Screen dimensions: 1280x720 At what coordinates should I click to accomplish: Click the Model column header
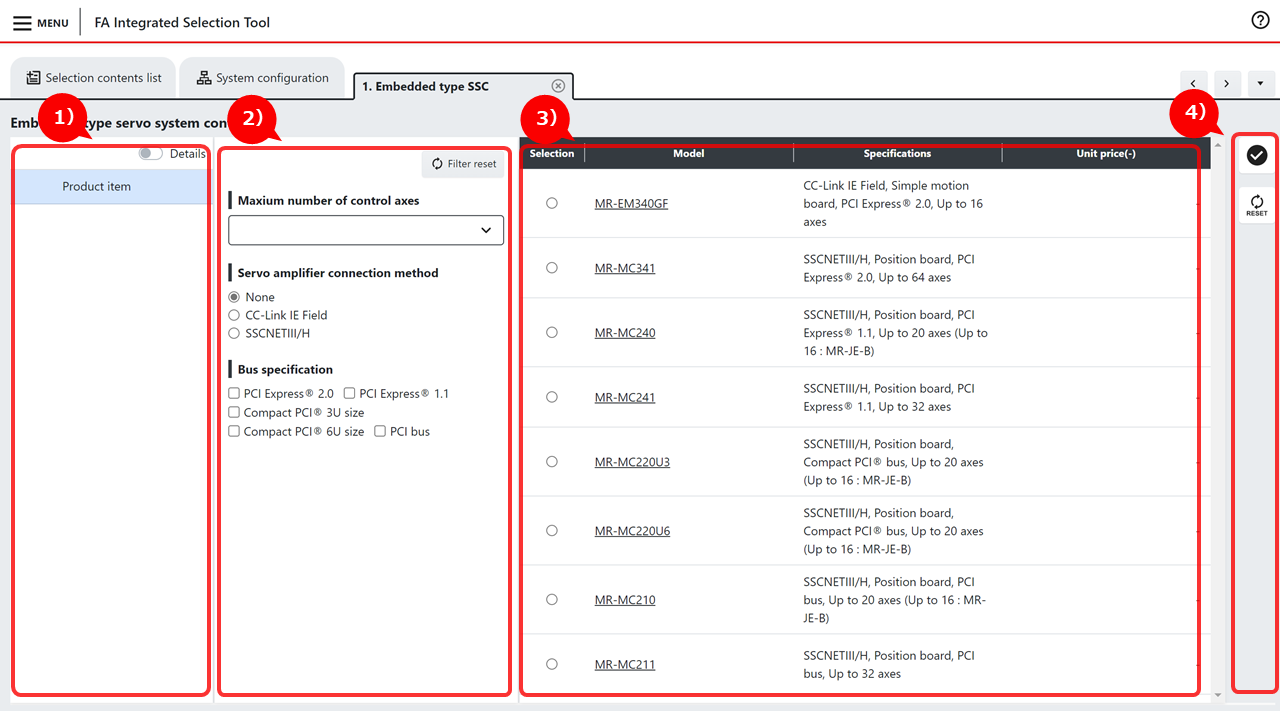point(689,153)
